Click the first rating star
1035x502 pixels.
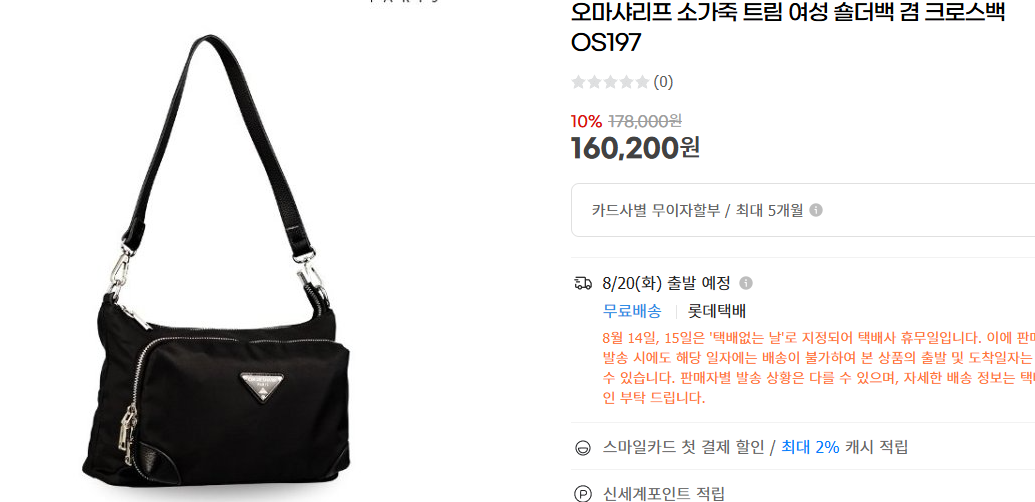coord(579,82)
